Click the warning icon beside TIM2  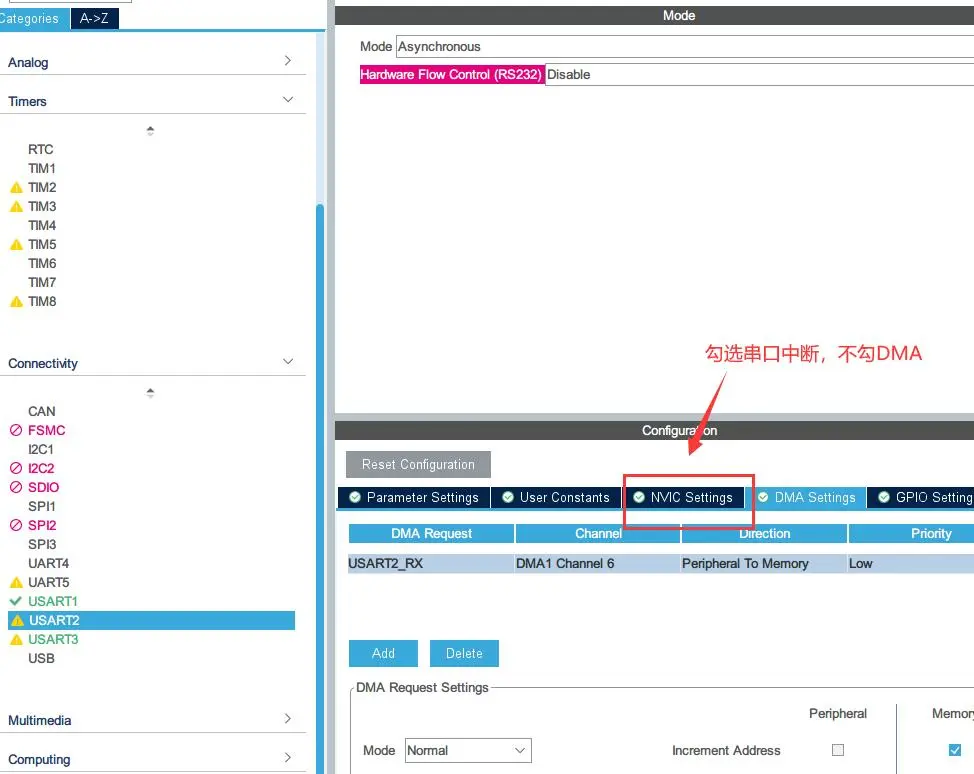click(16, 188)
